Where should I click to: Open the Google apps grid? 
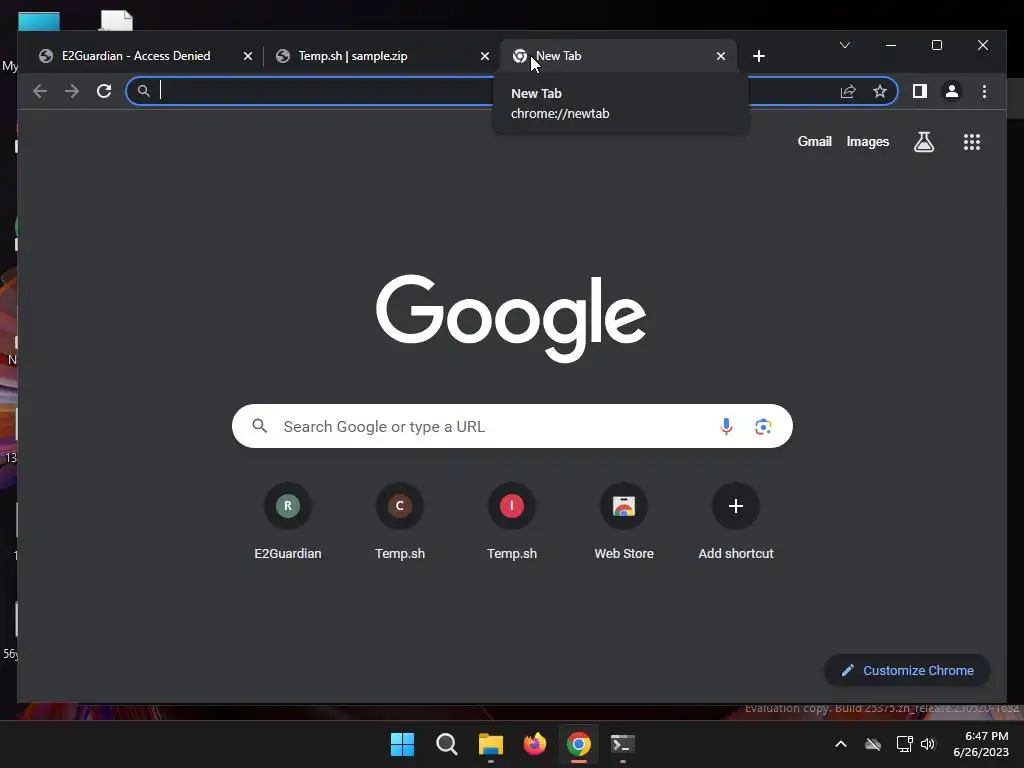[972, 142]
